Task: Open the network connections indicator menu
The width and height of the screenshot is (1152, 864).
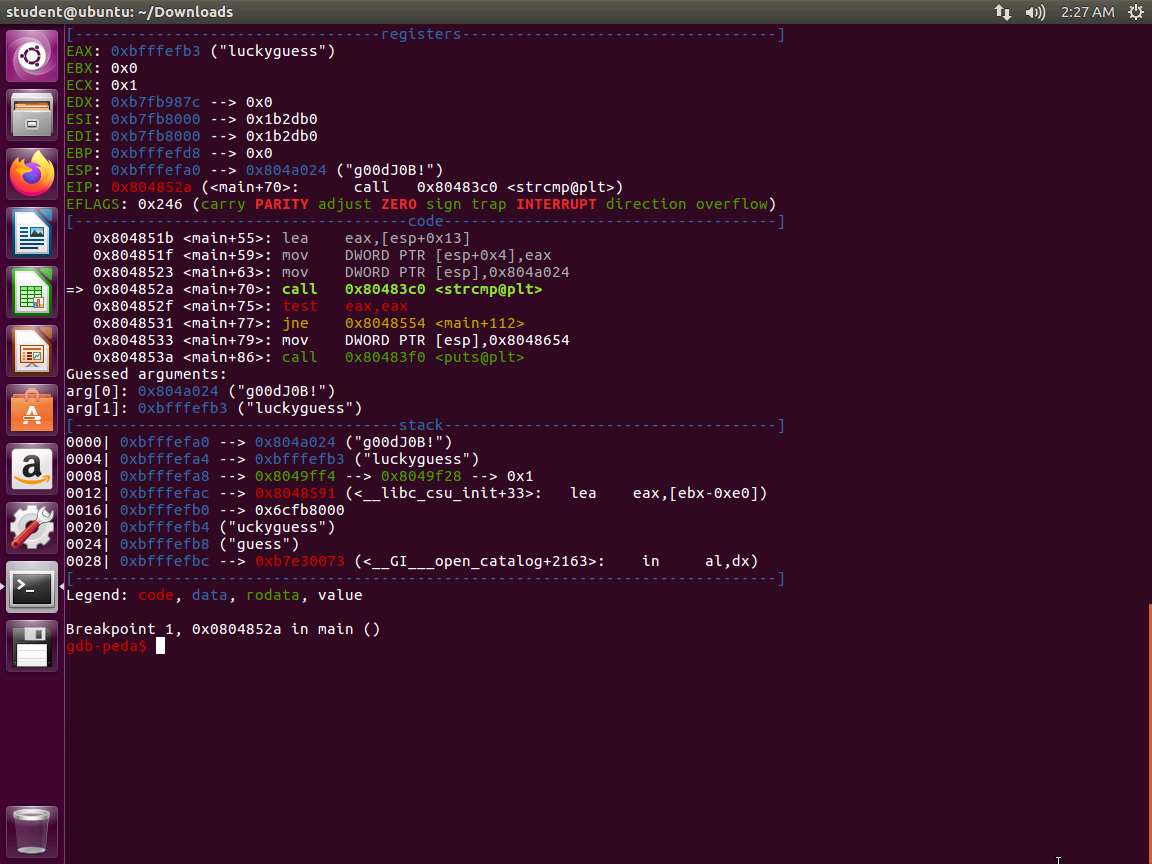Action: click(1002, 12)
